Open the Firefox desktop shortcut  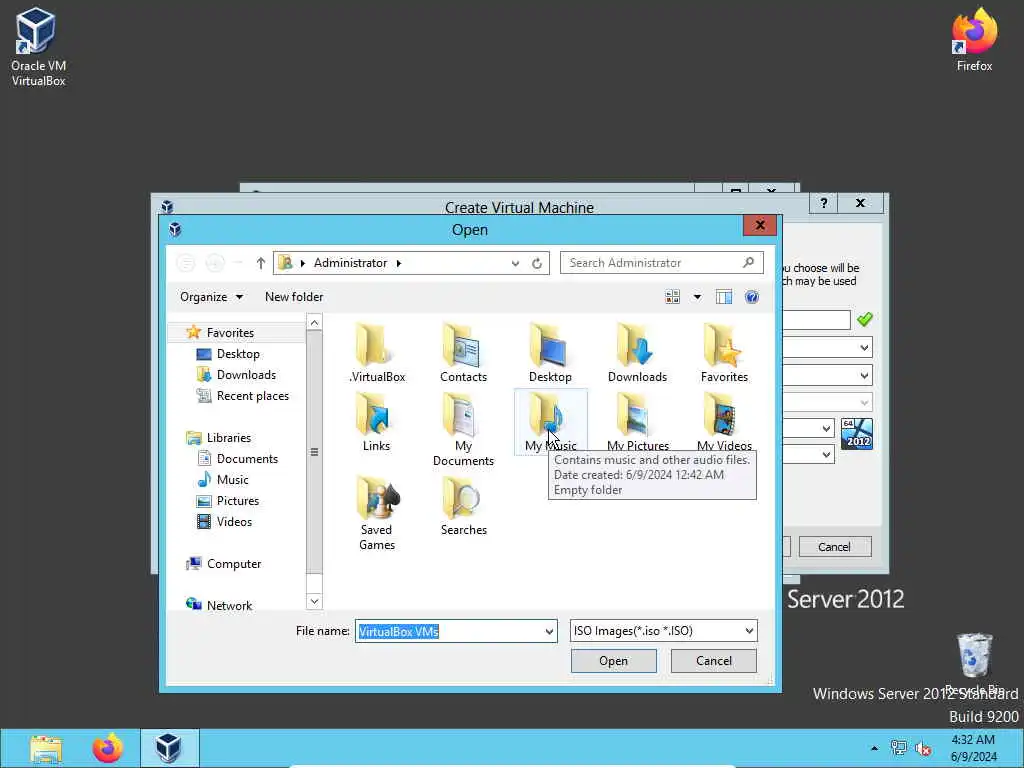click(x=974, y=39)
